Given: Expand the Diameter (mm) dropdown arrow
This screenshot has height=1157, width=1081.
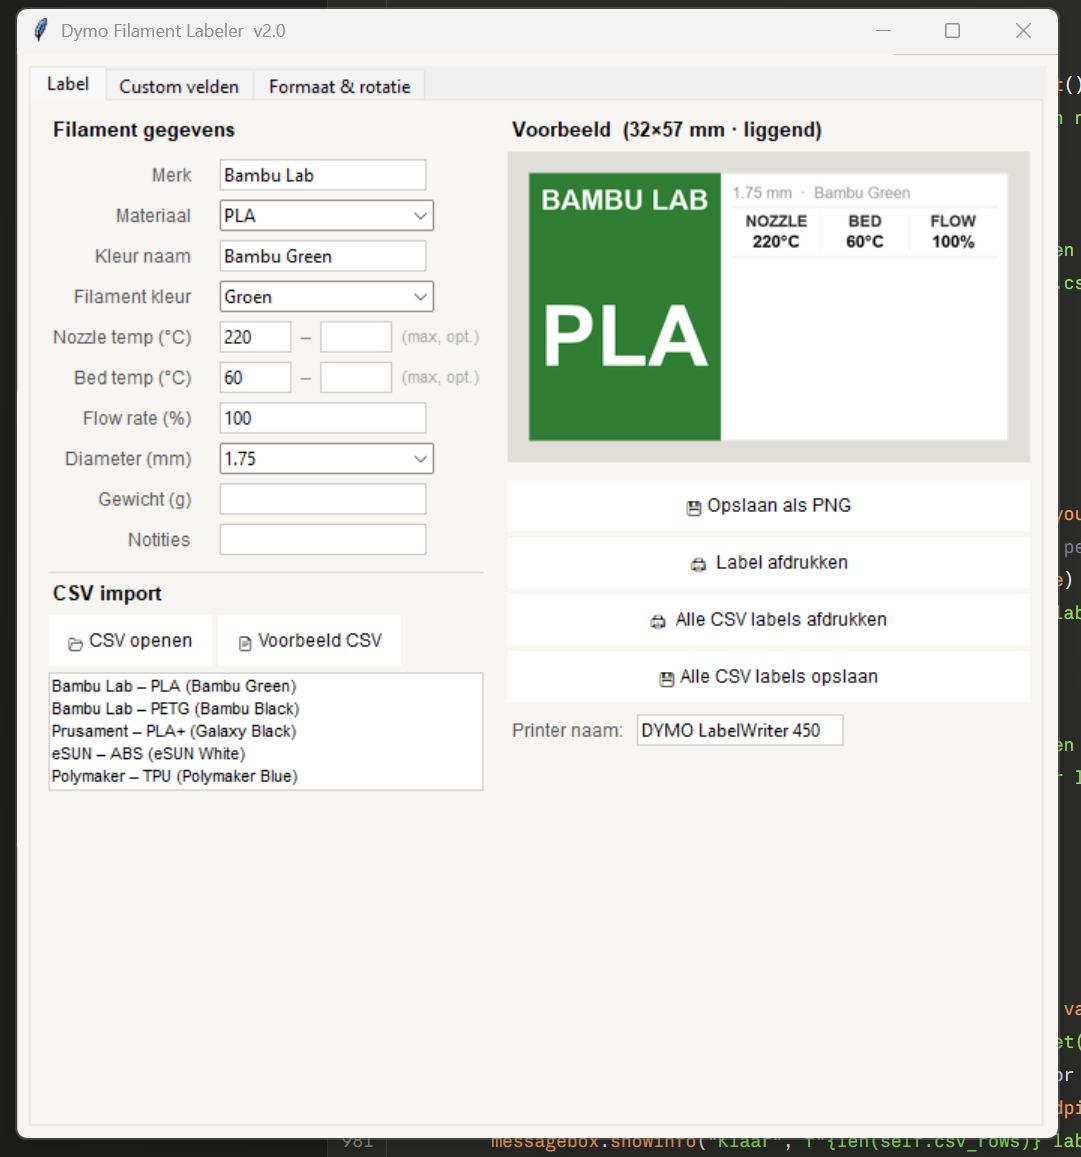Looking at the screenshot, I should pyautogui.click(x=420, y=459).
